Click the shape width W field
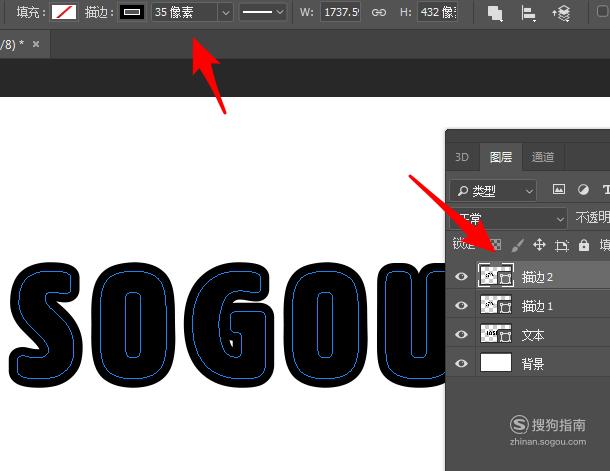Viewport: 610px width, 471px height. click(341, 12)
